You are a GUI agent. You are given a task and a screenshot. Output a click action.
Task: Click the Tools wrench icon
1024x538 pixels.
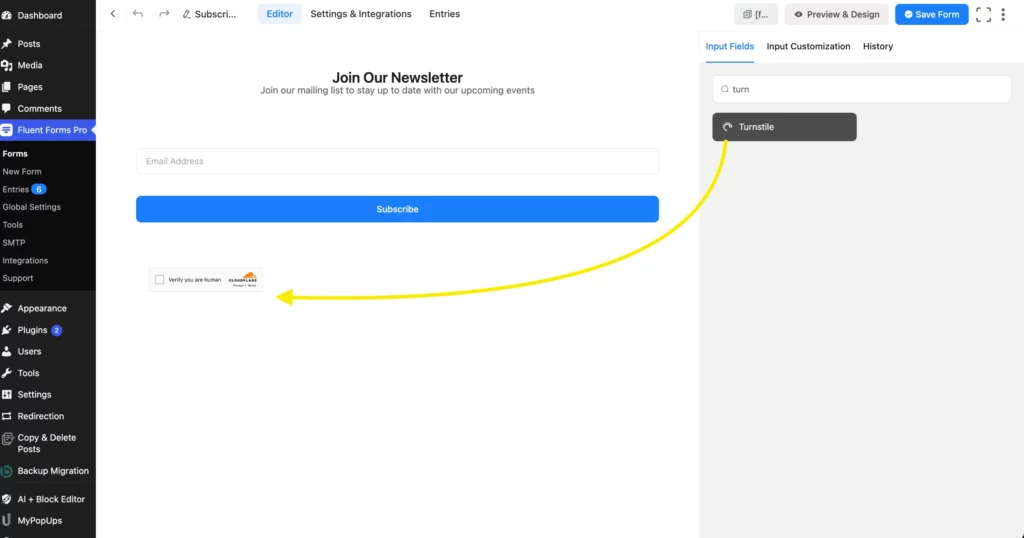coord(7,373)
